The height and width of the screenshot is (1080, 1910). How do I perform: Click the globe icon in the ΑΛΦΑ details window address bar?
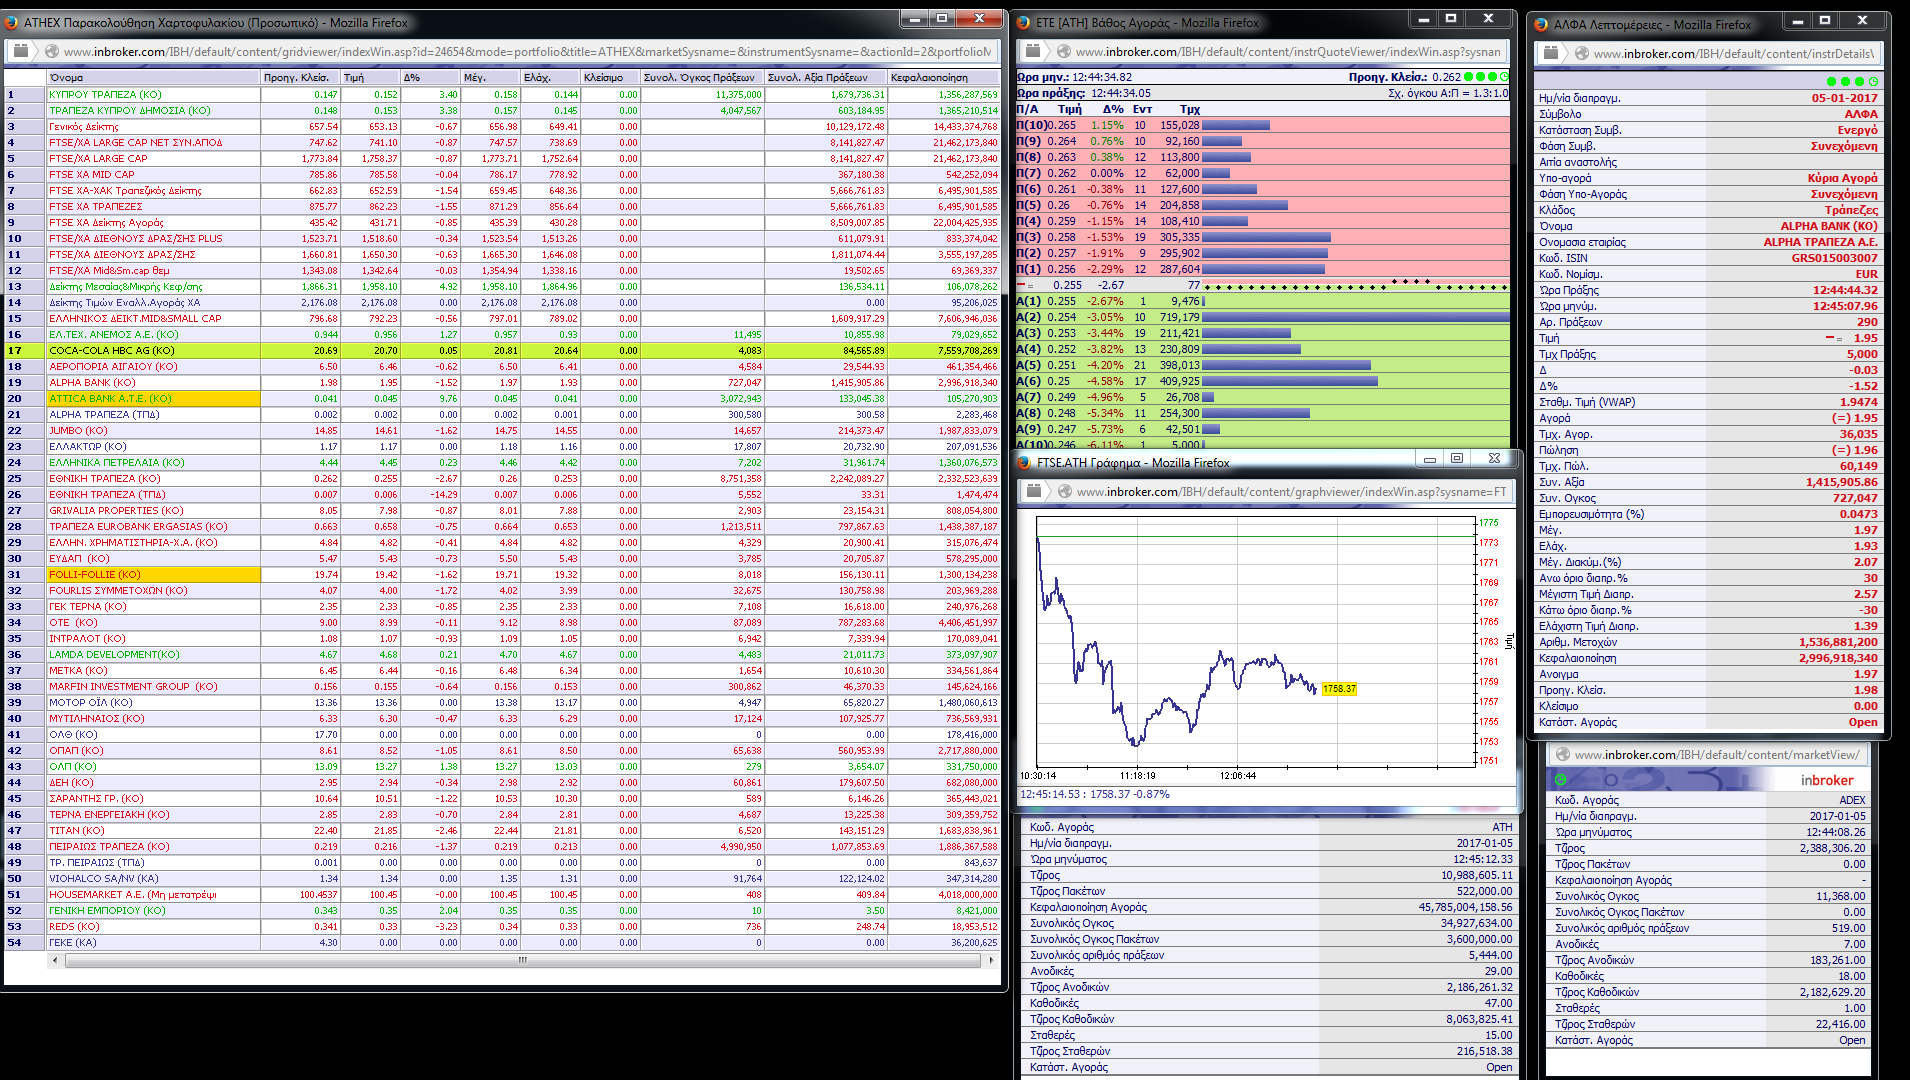(1582, 54)
